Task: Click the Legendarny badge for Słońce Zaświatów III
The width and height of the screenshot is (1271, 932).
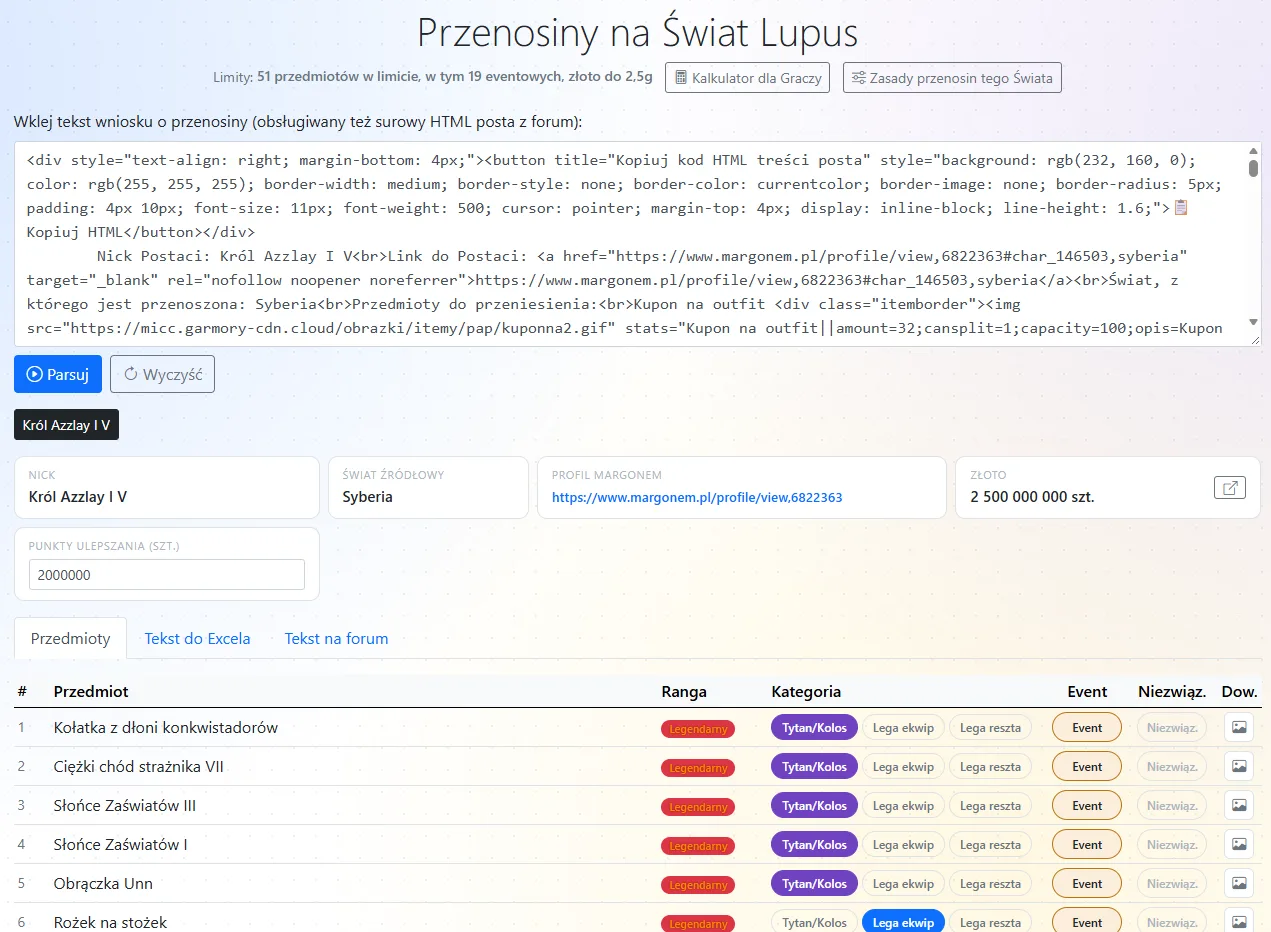Action: click(x=698, y=807)
